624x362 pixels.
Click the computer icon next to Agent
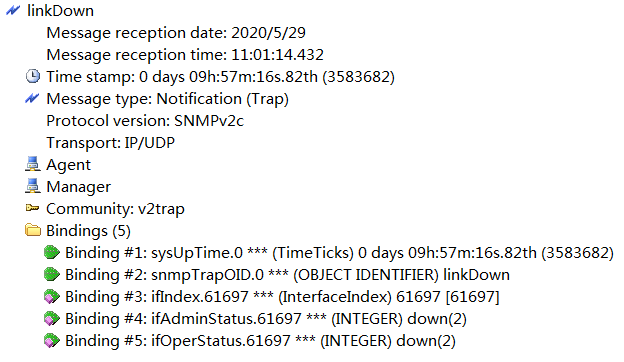pos(33,164)
